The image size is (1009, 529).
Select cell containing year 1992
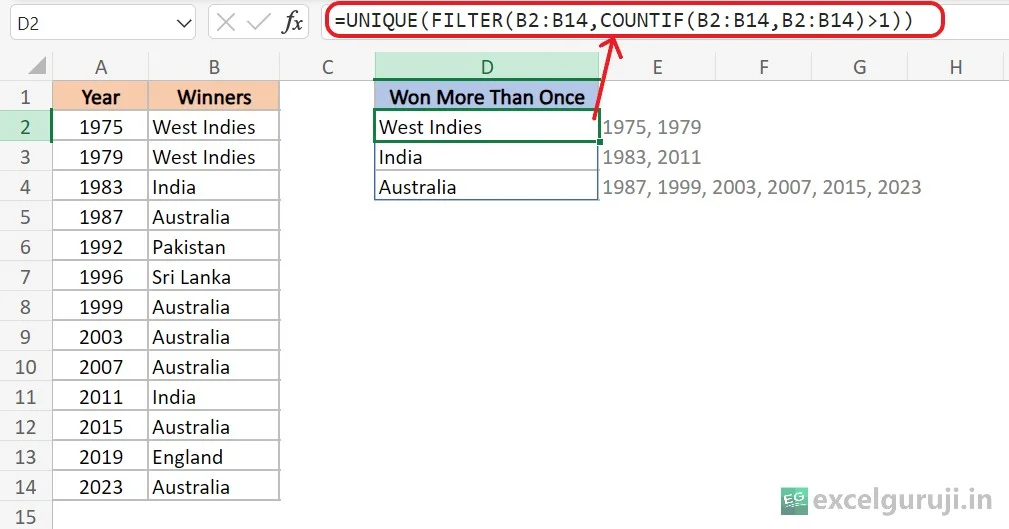pos(100,246)
